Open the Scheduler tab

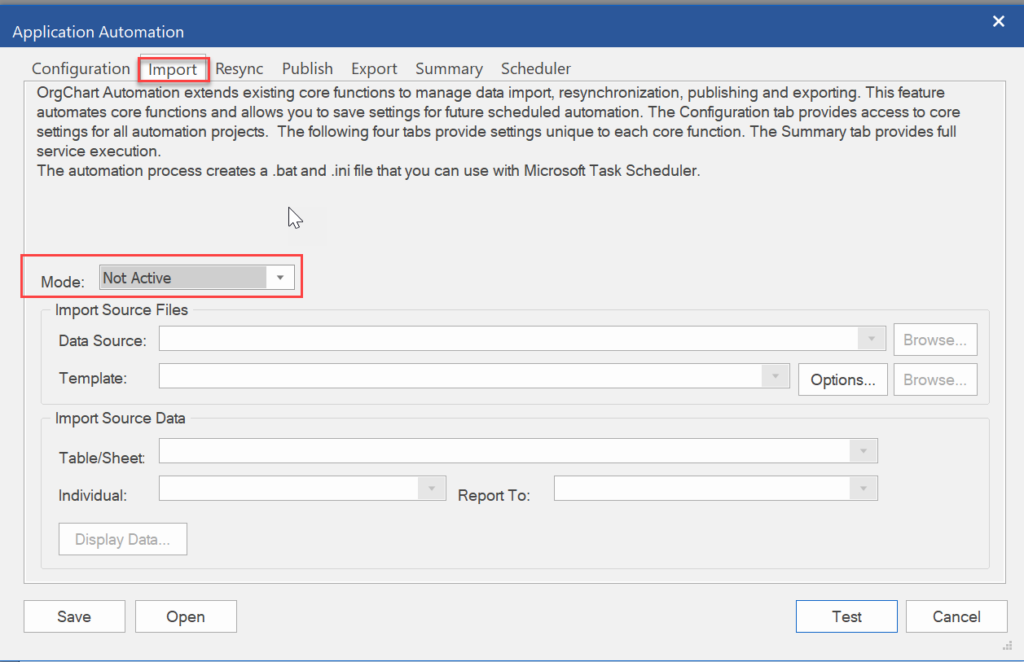click(x=536, y=69)
